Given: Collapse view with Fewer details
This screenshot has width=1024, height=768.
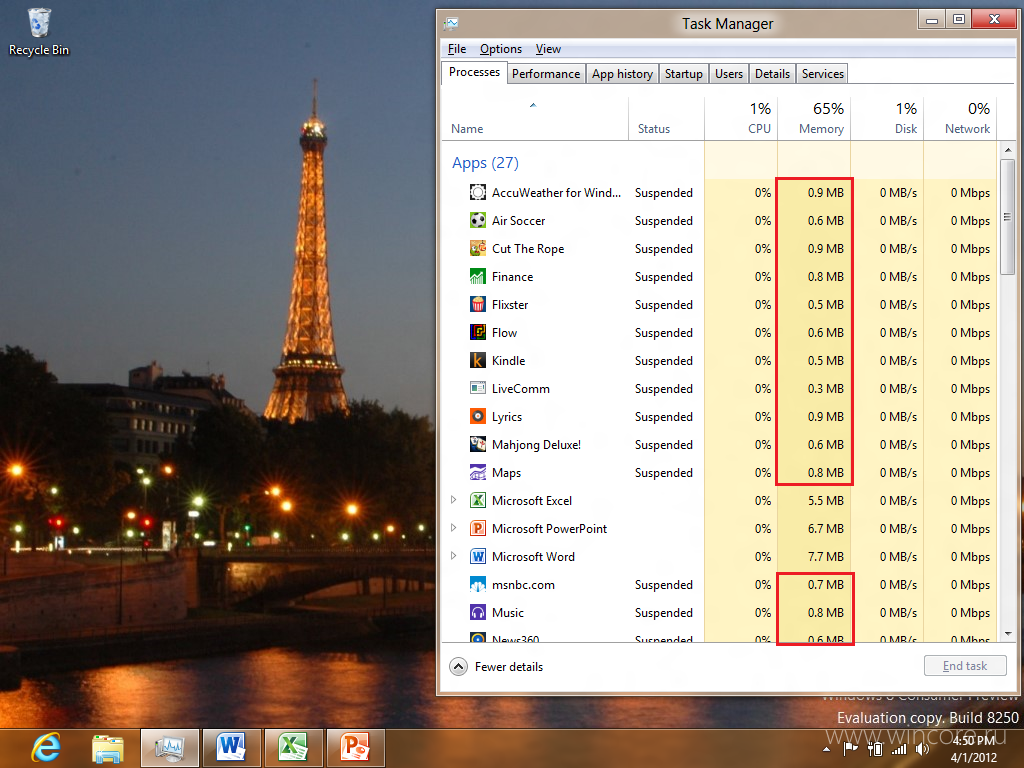Looking at the screenshot, I should 496,667.
